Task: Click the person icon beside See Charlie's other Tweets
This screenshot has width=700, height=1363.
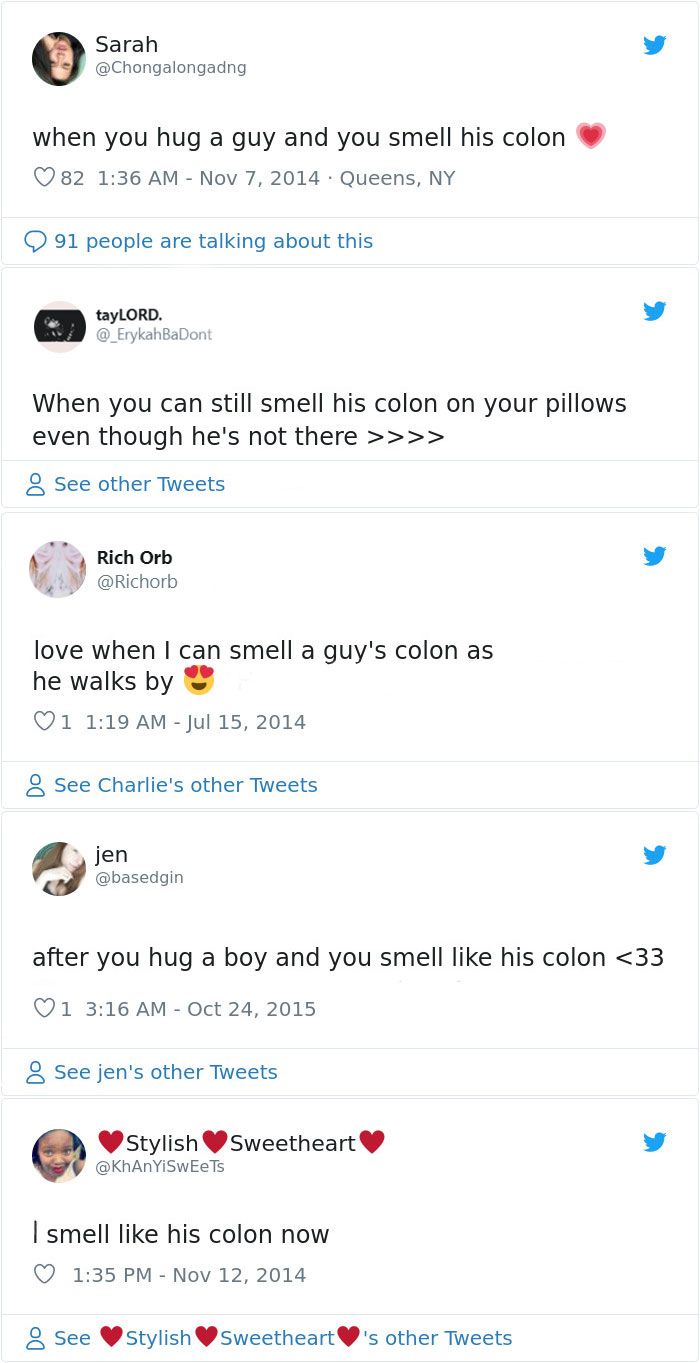Action: [x=36, y=786]
